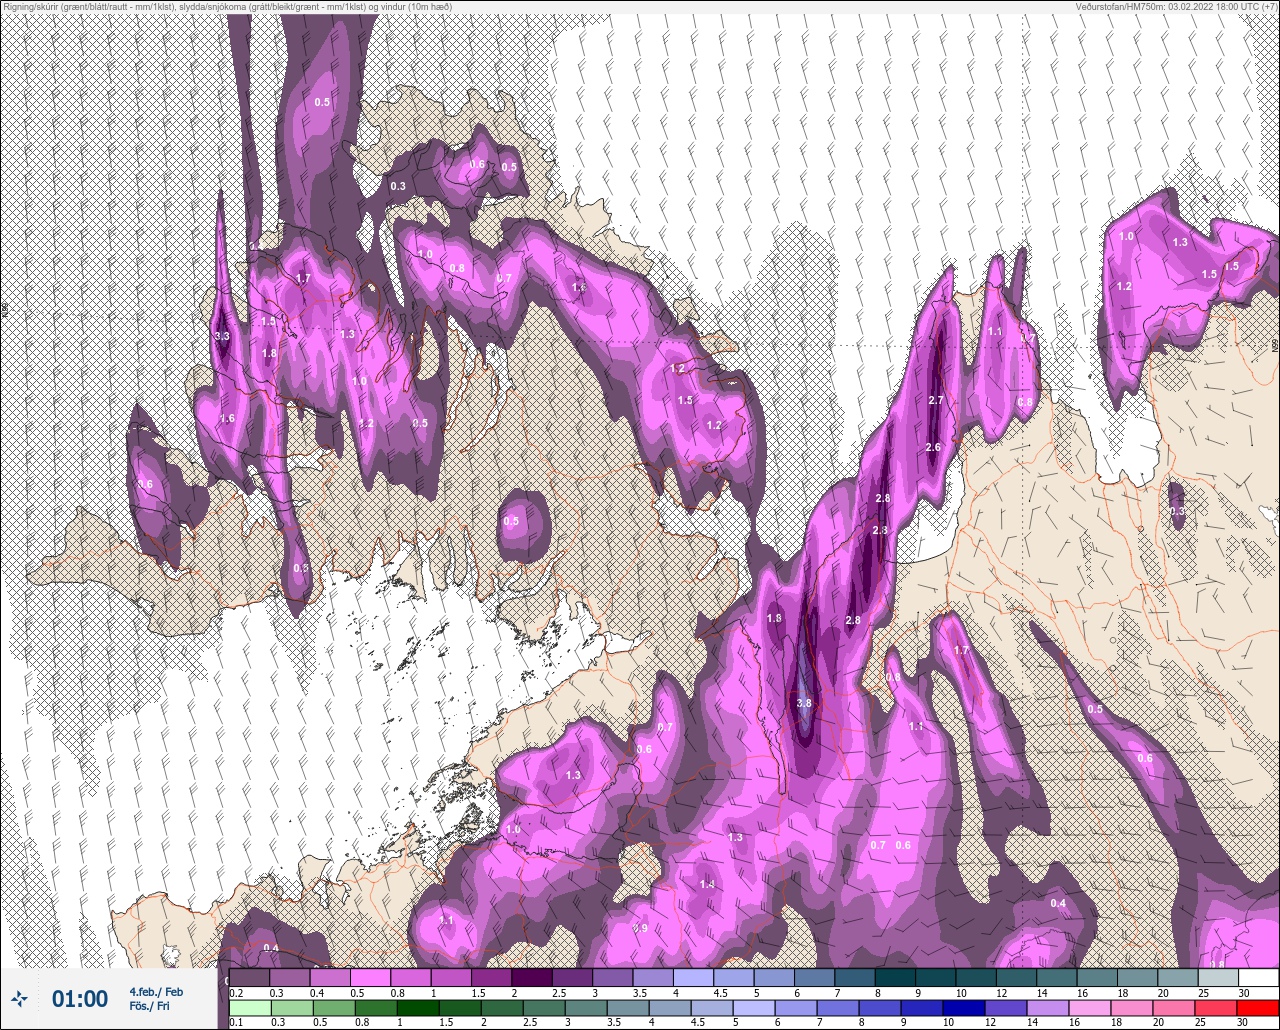Select lower legend red swatch above 30

pyautogui.click(x=1258, y=1008)
